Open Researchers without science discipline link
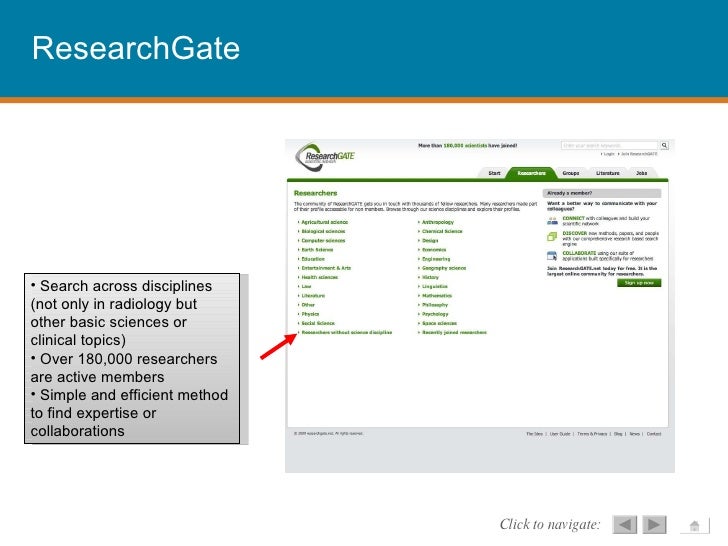Image resolution: width=728 pixels, height=546 pixels. 347,332
